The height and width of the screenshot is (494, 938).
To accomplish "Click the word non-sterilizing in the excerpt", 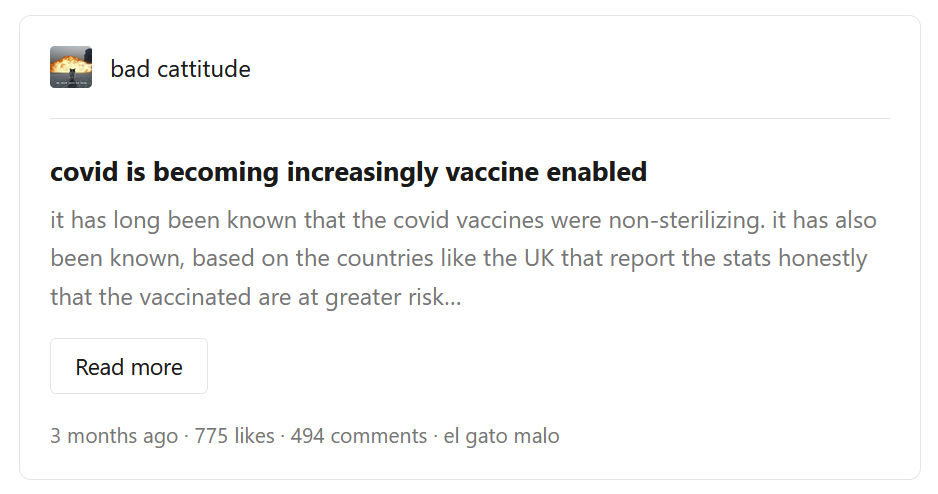I will click(x=686, y=220).
